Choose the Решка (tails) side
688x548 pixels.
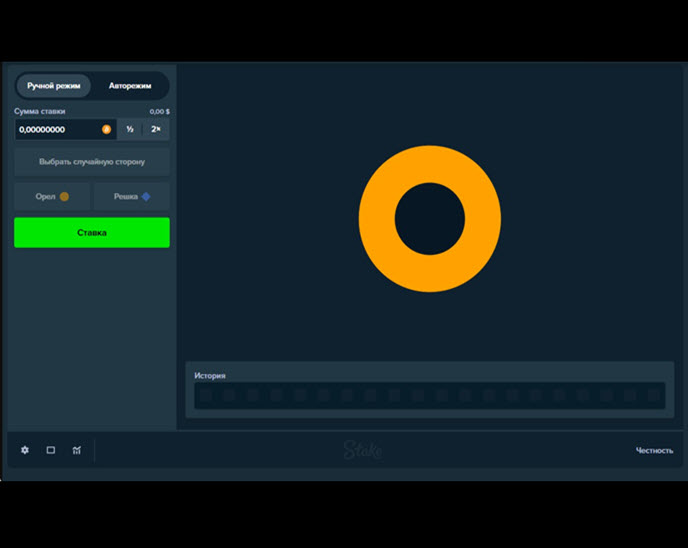tap(131, 197)
